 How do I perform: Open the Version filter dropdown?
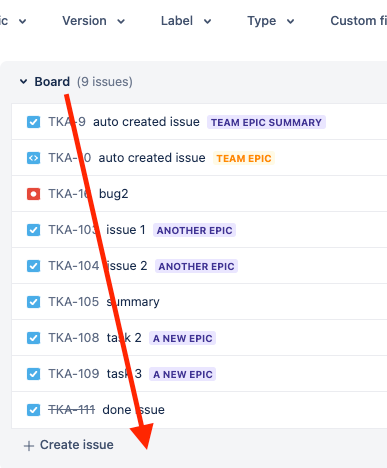(x=93, y=21)
